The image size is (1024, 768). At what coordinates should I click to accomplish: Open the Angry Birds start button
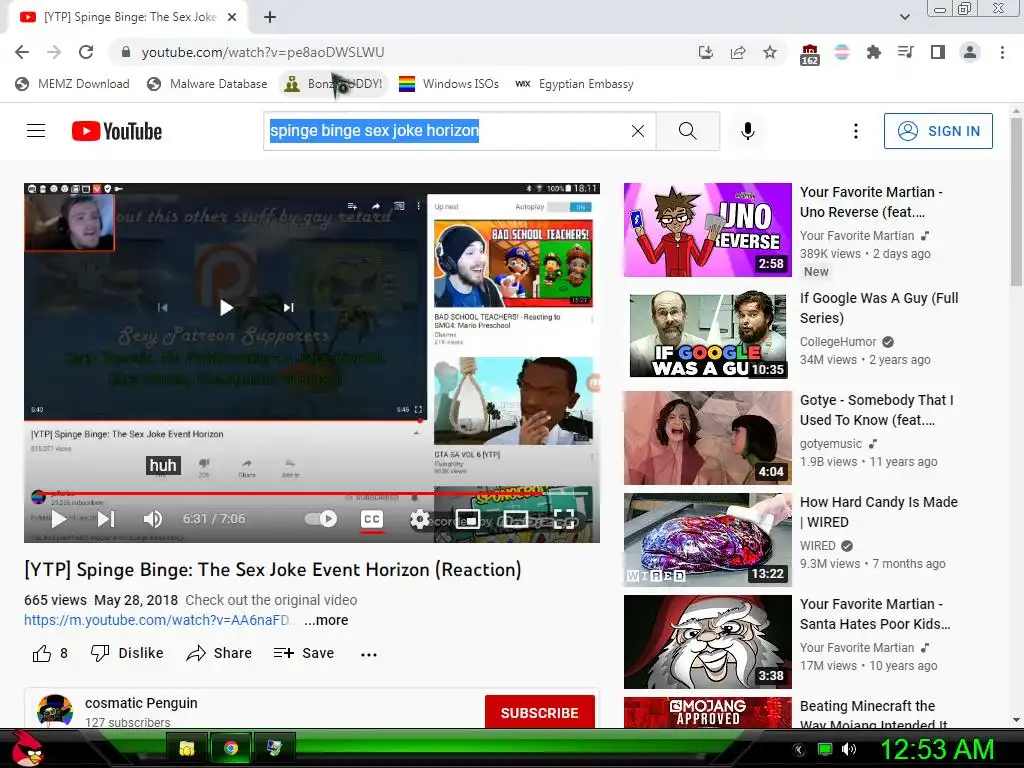click(26, 748)
